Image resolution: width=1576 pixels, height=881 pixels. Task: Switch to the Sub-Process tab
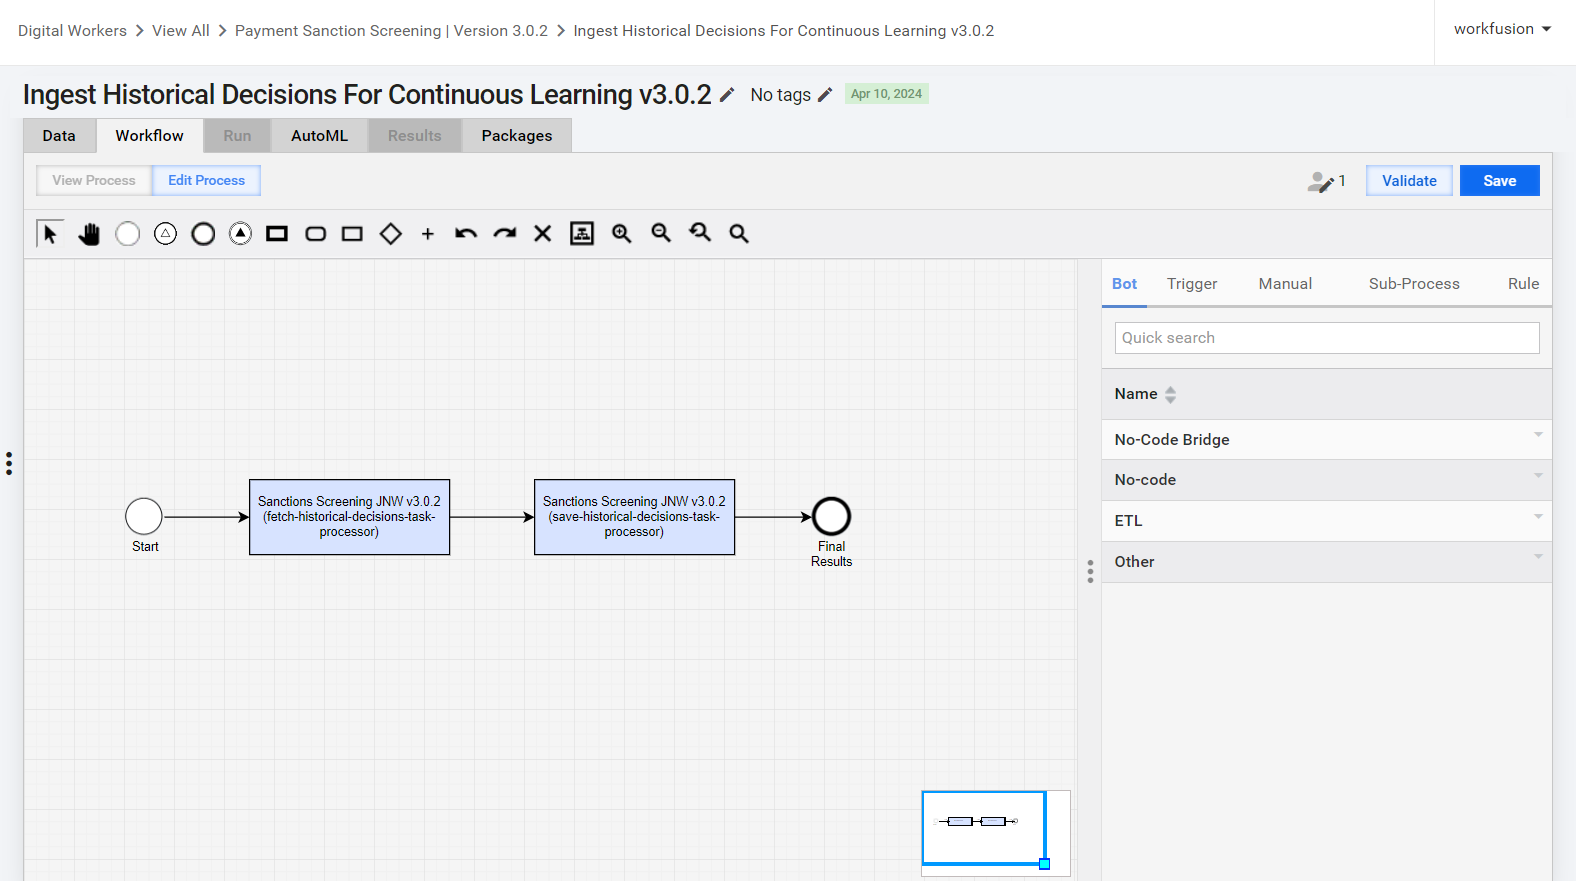1414,284
